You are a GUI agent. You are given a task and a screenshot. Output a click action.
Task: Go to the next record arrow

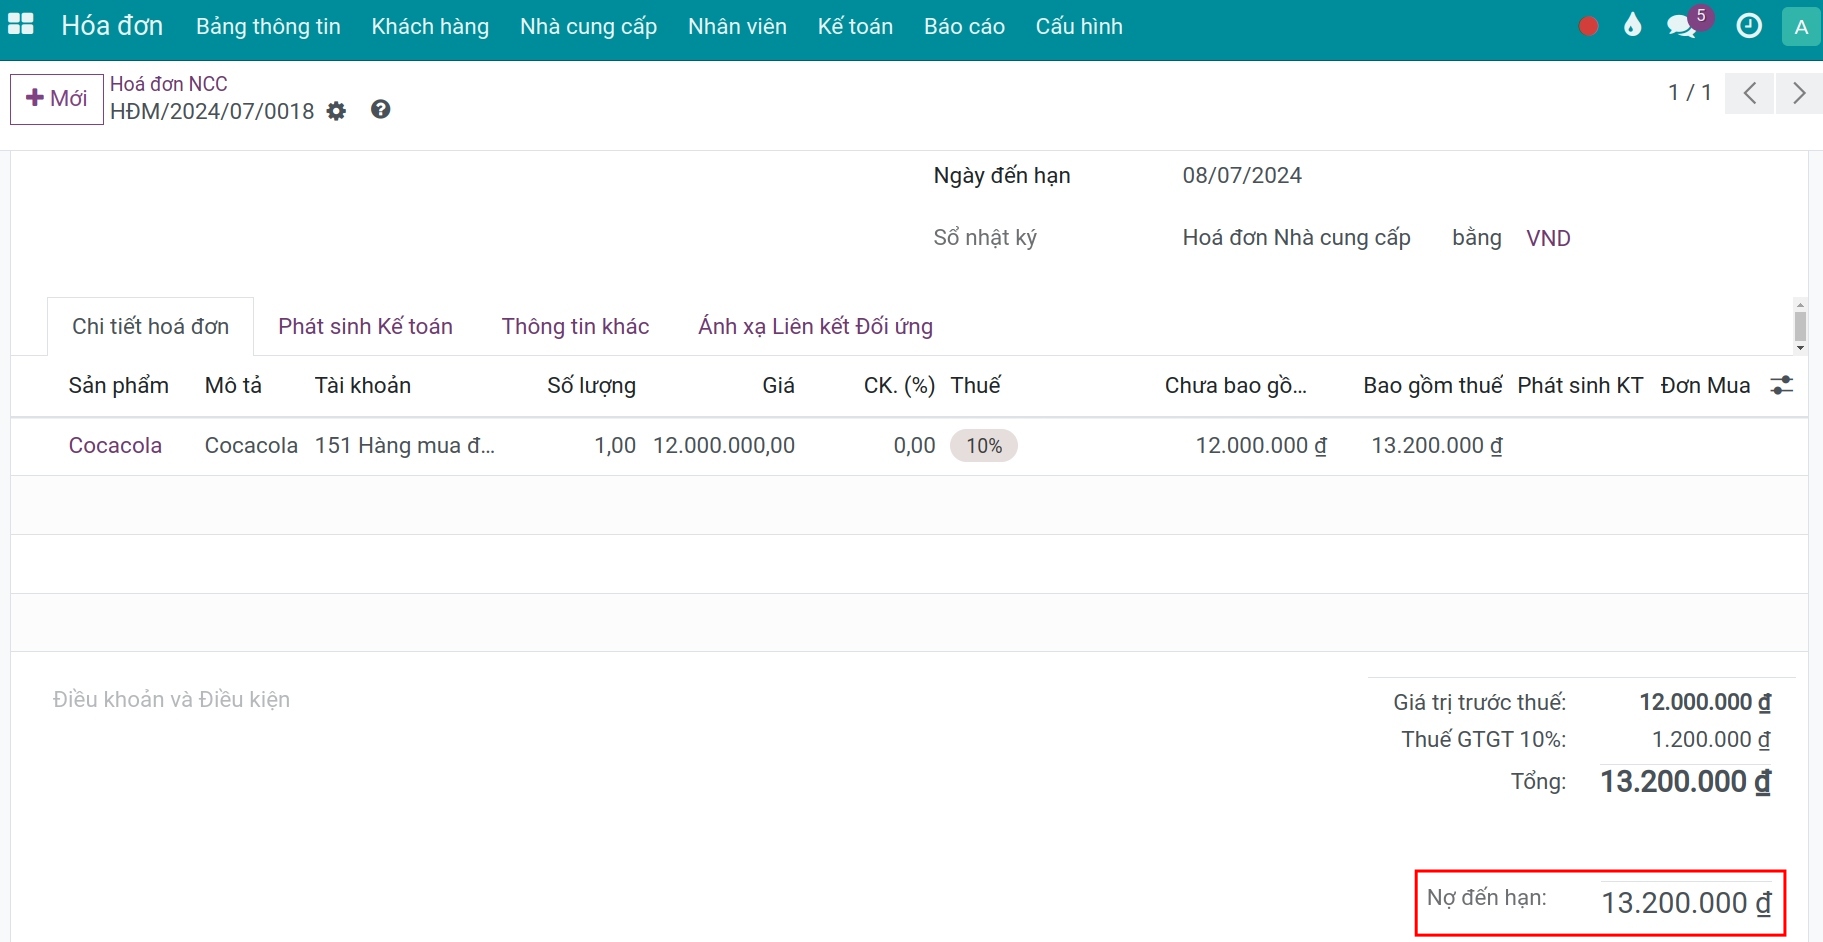coord(1799,94)
